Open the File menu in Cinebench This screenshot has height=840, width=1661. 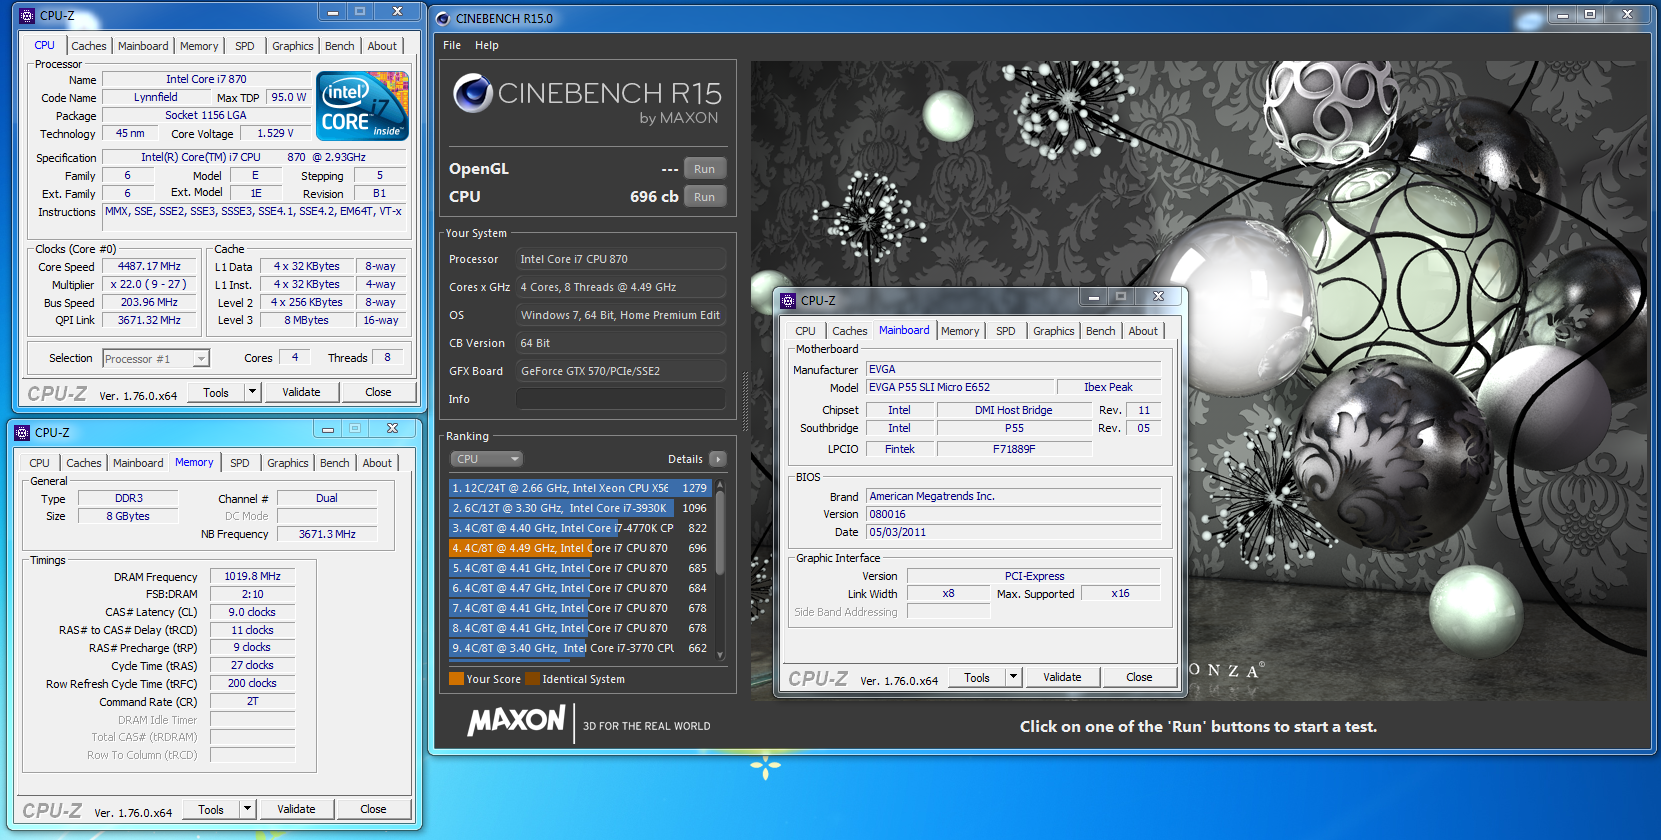[452, 45]
